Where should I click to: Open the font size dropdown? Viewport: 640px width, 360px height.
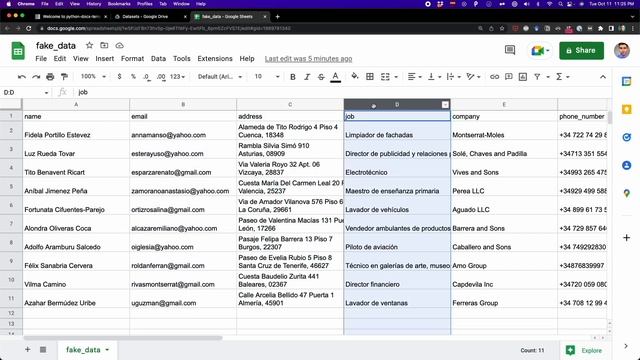click(267, 77)
